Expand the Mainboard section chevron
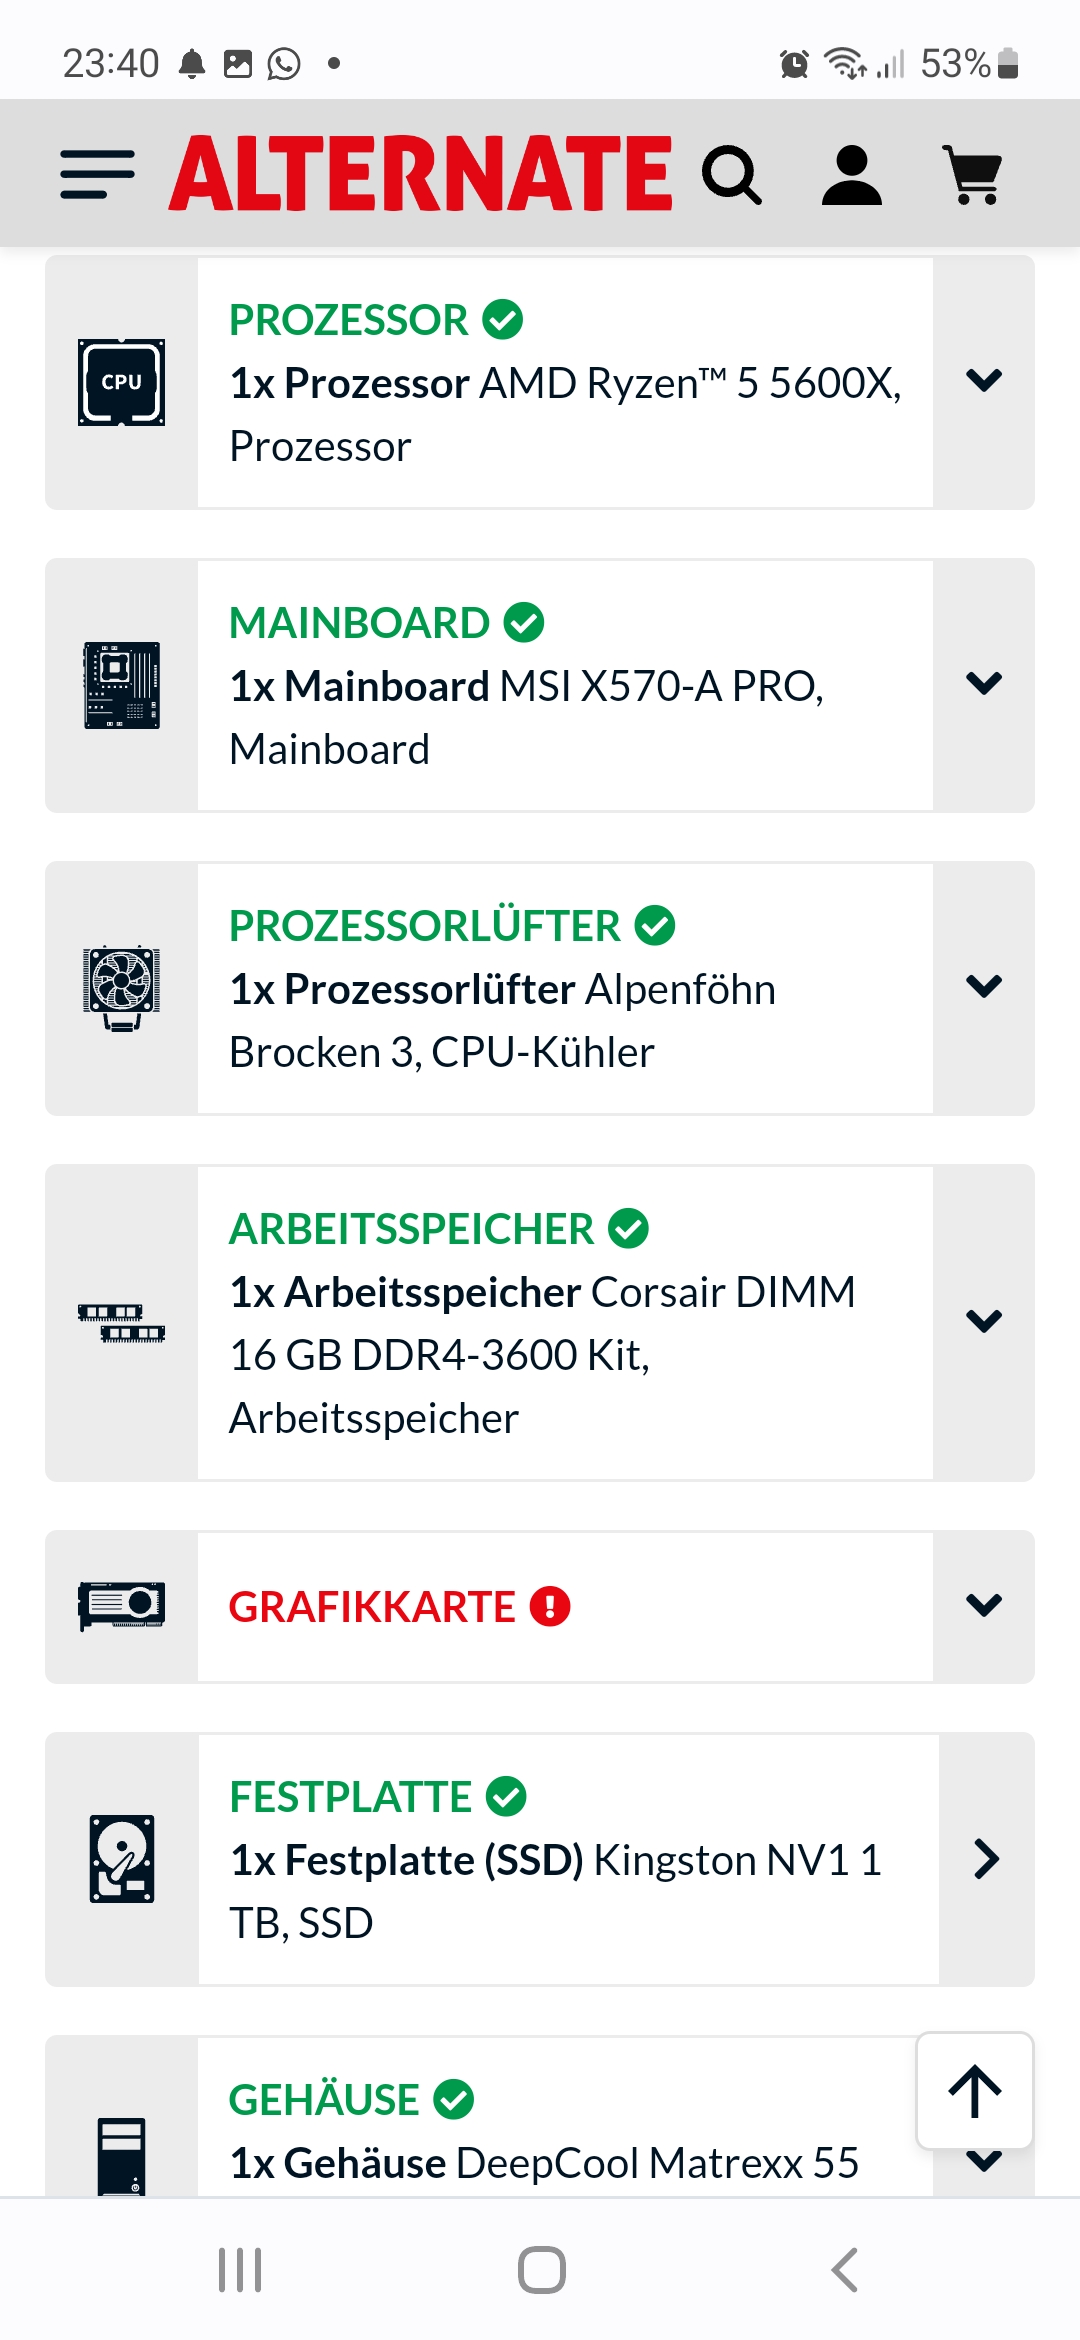Screen dimensions: 1080x2340 [984, 684]
